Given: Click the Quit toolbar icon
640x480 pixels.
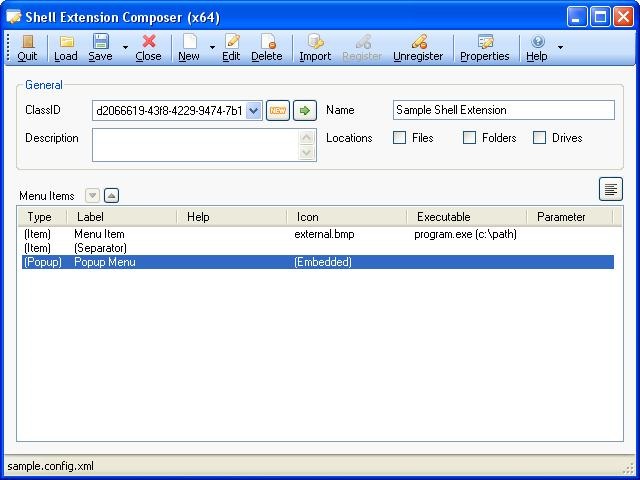Looking at the screenshot, I should point(27,48).
